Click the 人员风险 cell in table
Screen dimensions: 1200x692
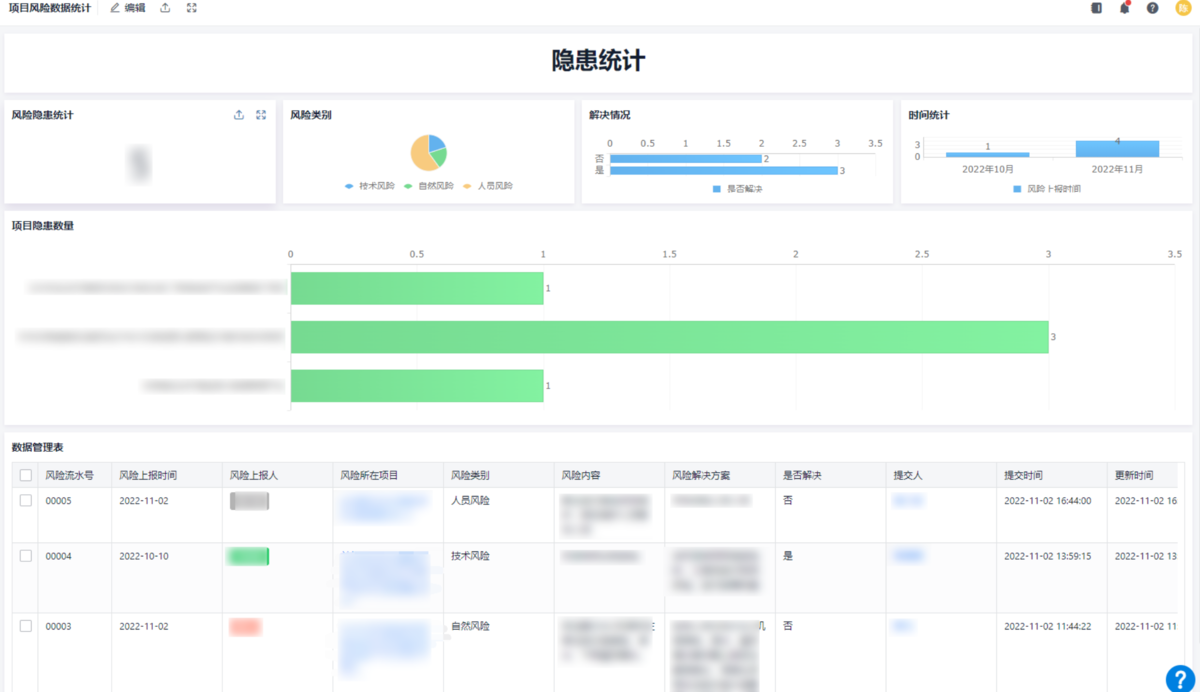(x=470, y=500)
